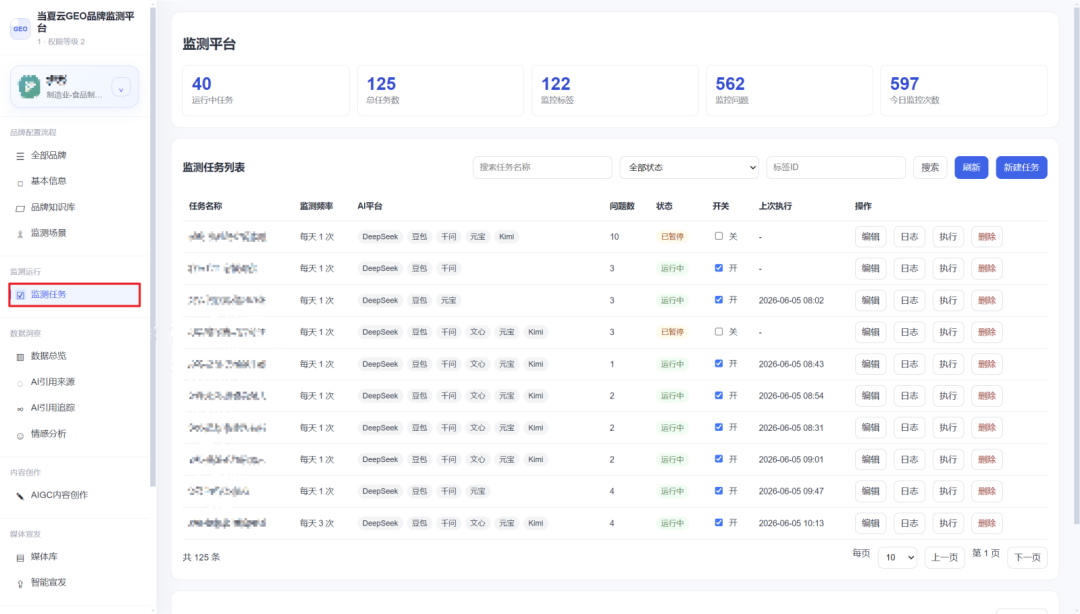The width and height of the screenshot is (1080, 614).
Task: Open the per-page count dropdown
Action: pyautogui.click(x=897, y=557)
